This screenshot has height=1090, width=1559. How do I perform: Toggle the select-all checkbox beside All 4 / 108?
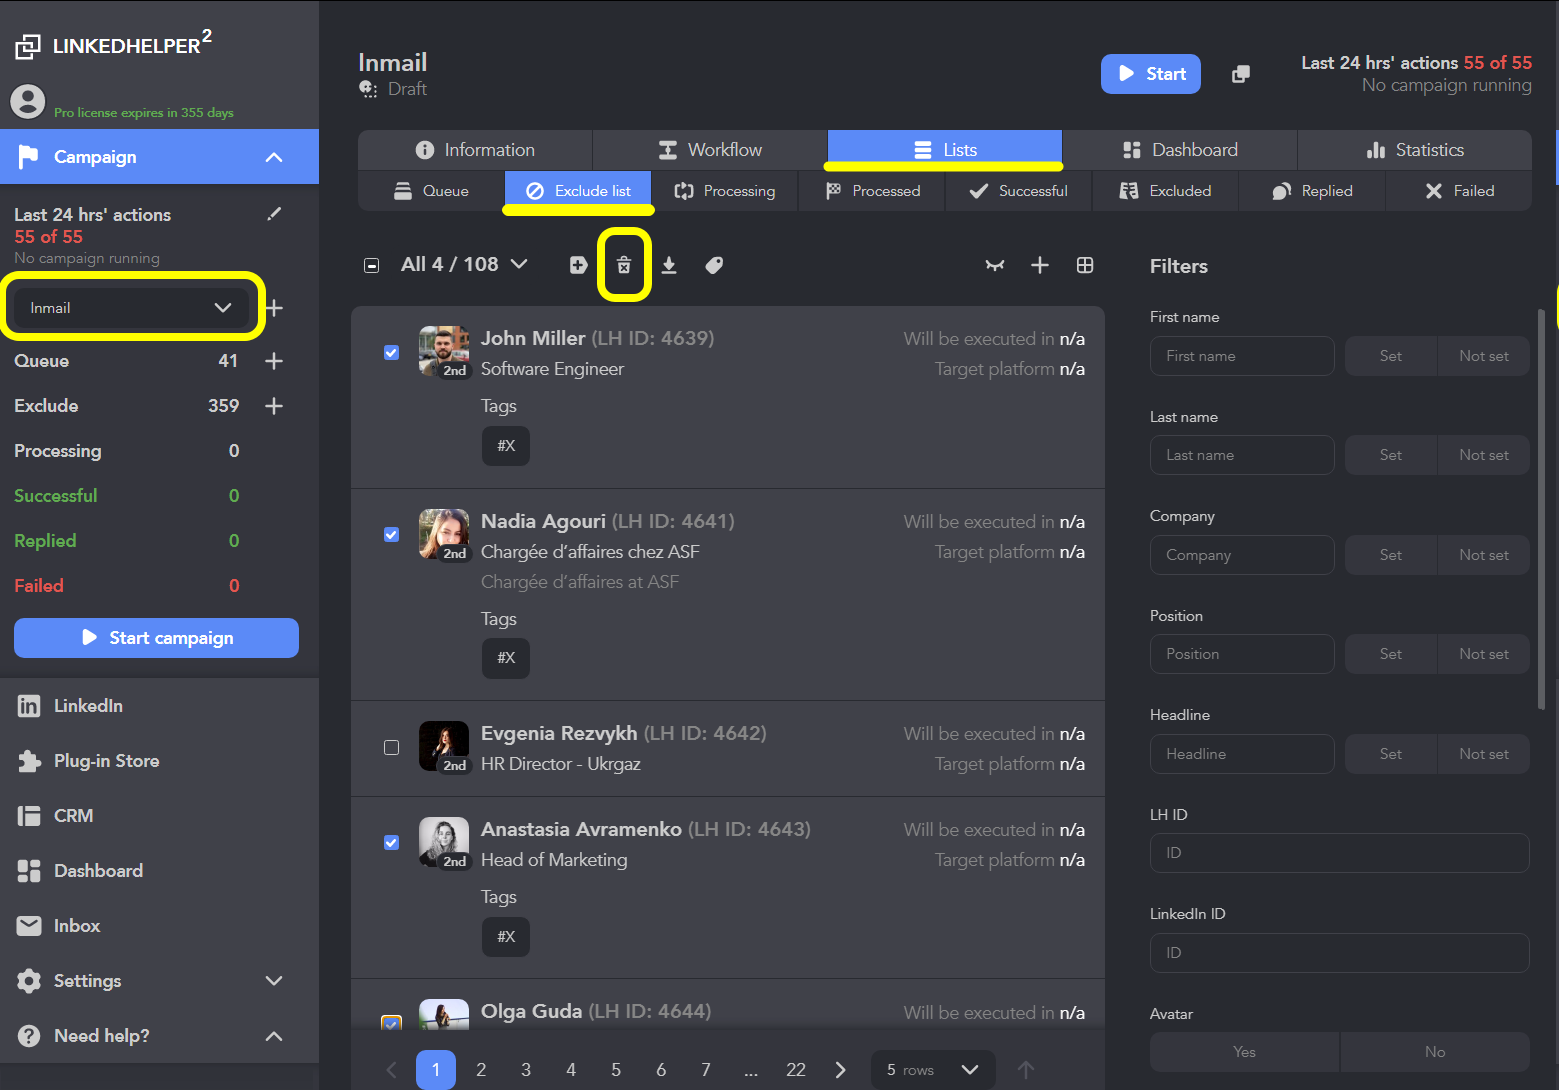(372, 265)
